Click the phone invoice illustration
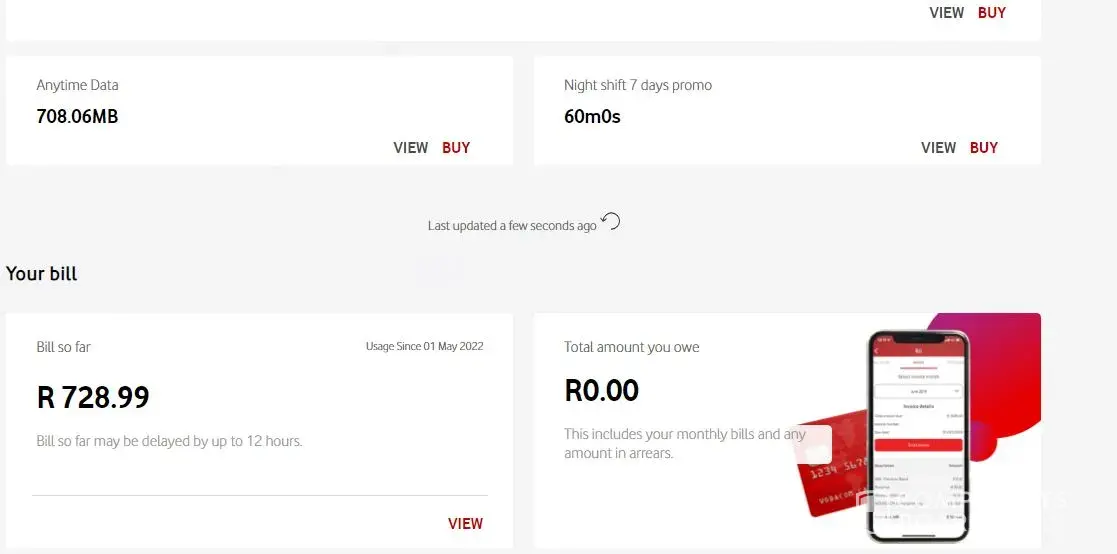This screenshot has width=1117, height=554. 918,435
